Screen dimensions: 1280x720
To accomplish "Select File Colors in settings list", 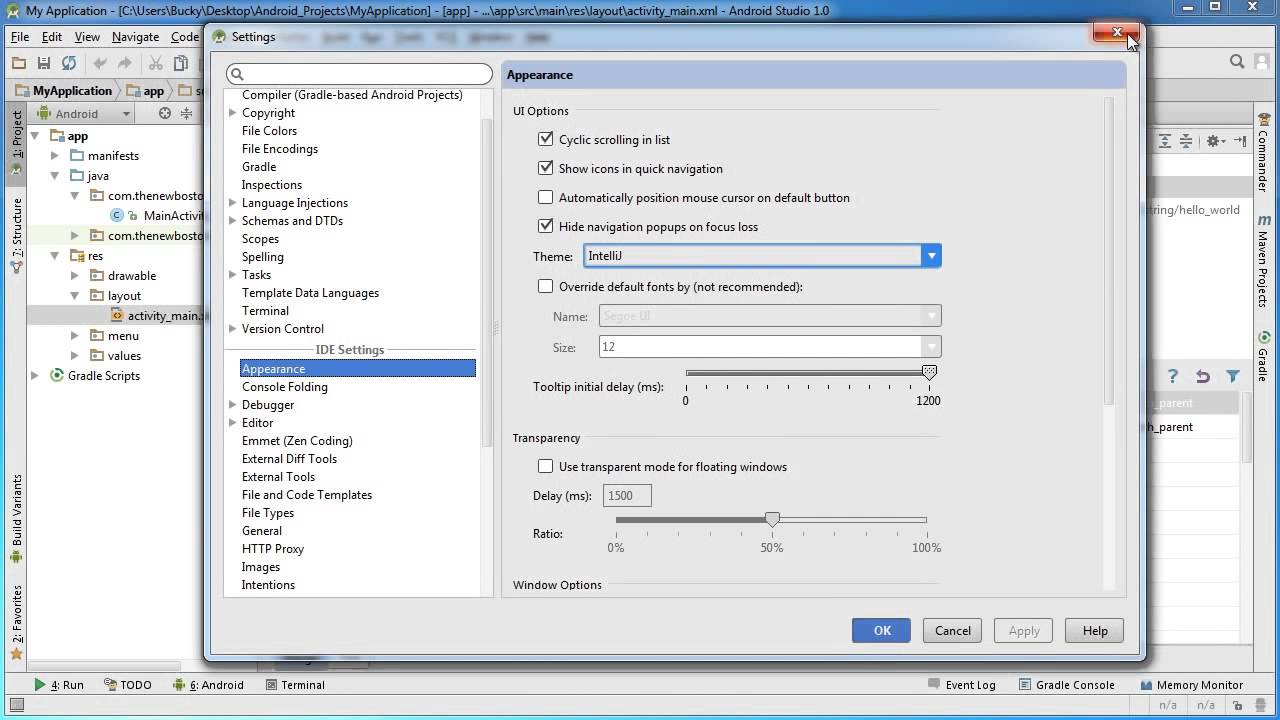I will pyautogui.click(x=269, y=131).
